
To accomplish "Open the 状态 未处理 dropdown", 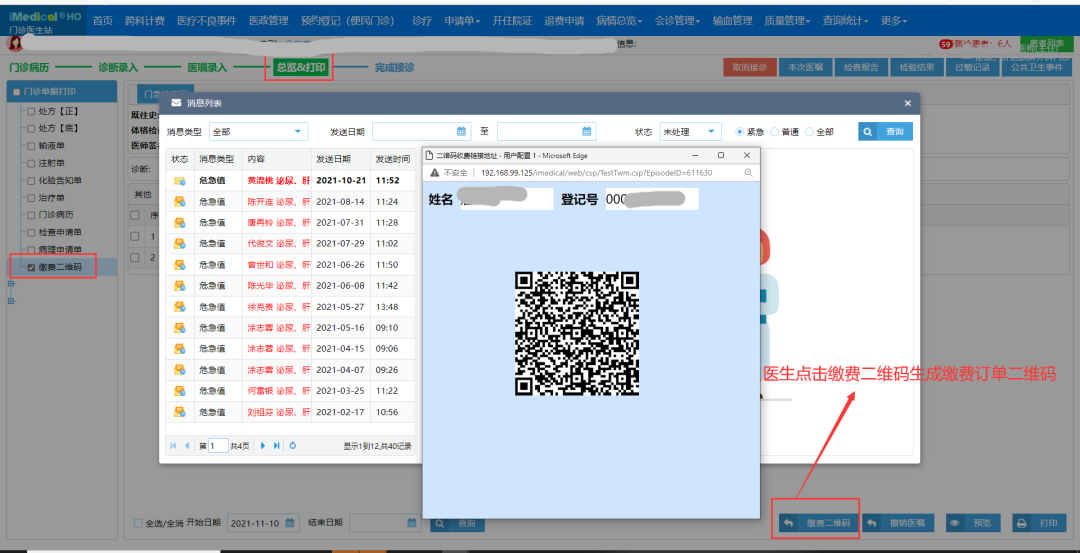I will (x=690, y=132).
